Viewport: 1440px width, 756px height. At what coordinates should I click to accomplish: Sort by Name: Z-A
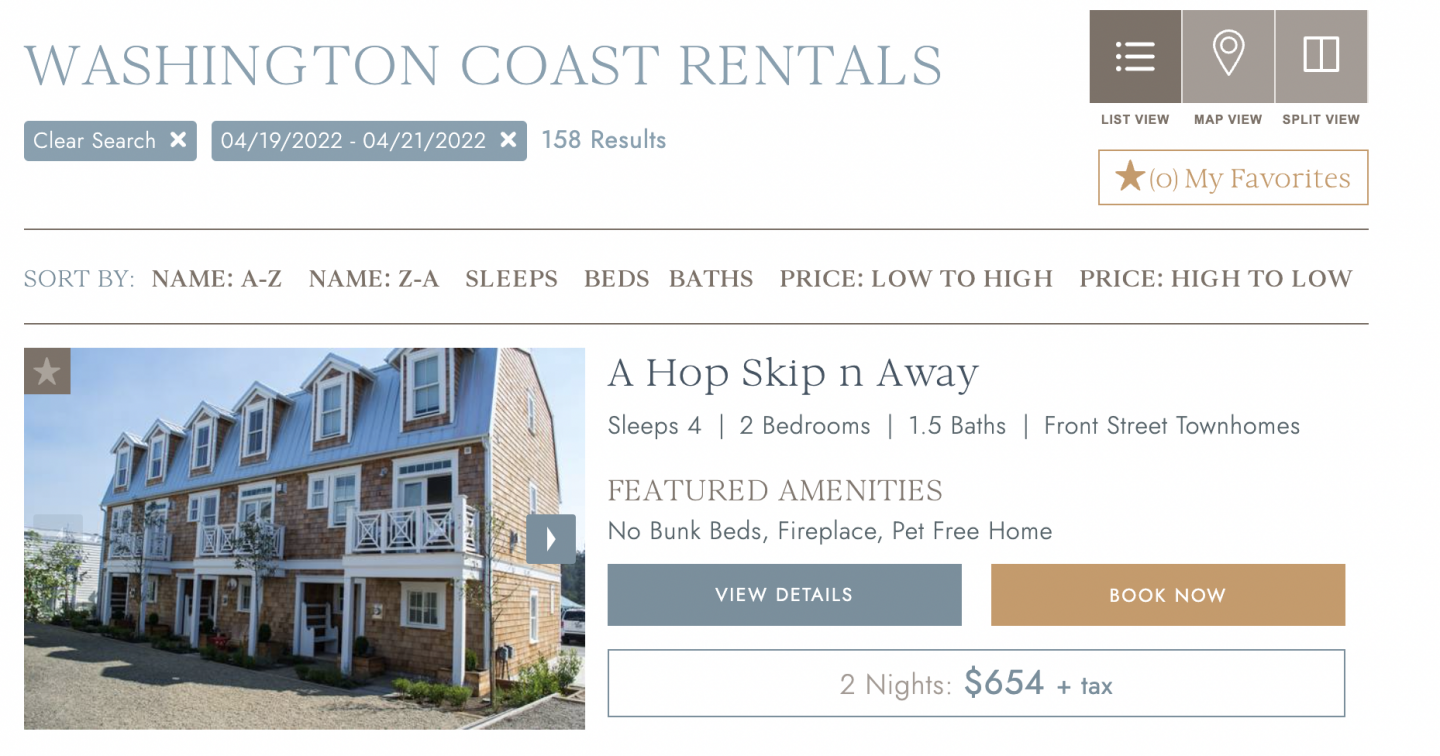(374, 279)
